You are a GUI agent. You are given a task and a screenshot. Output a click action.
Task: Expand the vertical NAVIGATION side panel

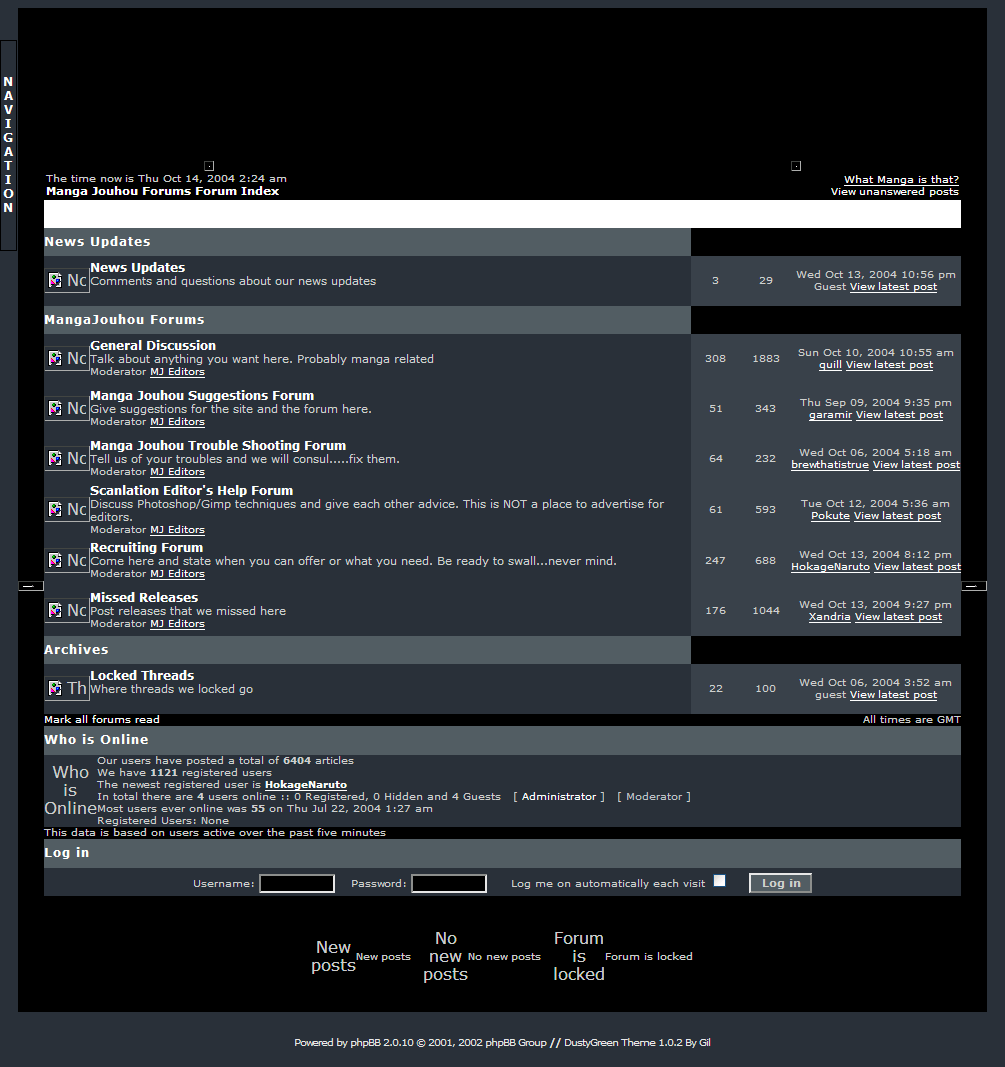[x=8, y=145]
